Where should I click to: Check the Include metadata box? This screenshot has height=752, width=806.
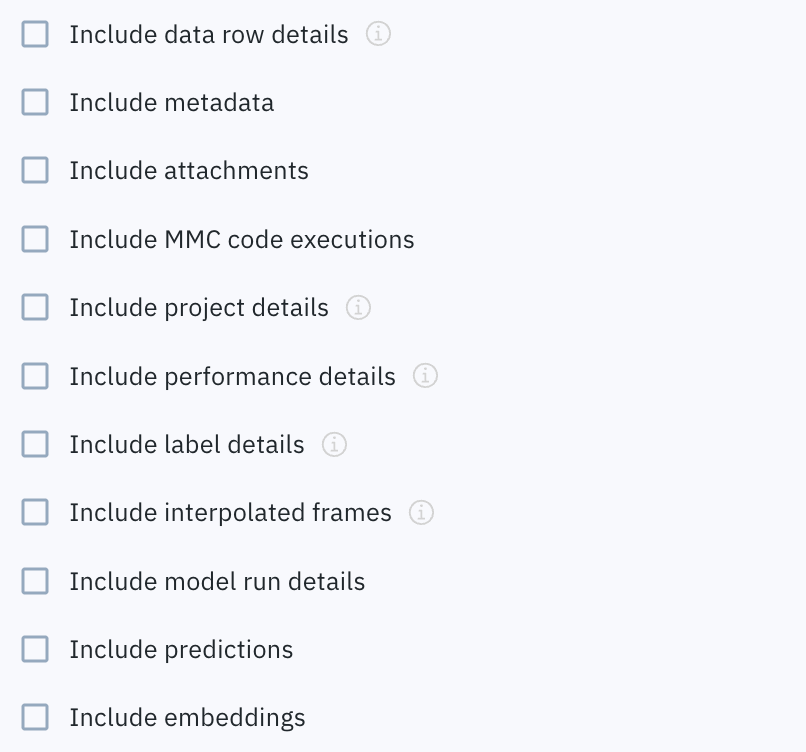pyautogui.click(x=35, y=102)
